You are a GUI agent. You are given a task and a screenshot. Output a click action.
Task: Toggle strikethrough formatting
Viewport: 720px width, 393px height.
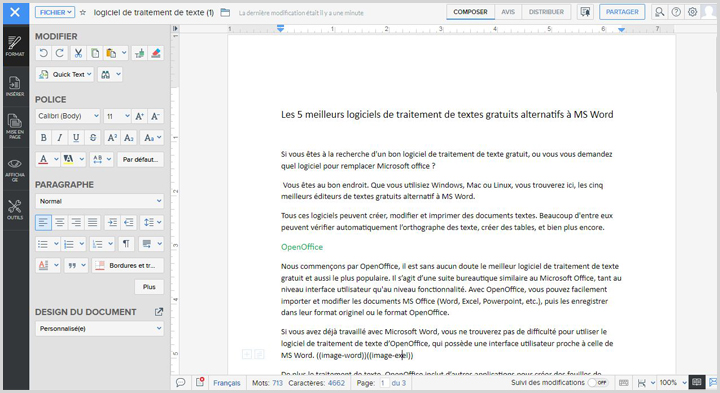coord(93,138)
